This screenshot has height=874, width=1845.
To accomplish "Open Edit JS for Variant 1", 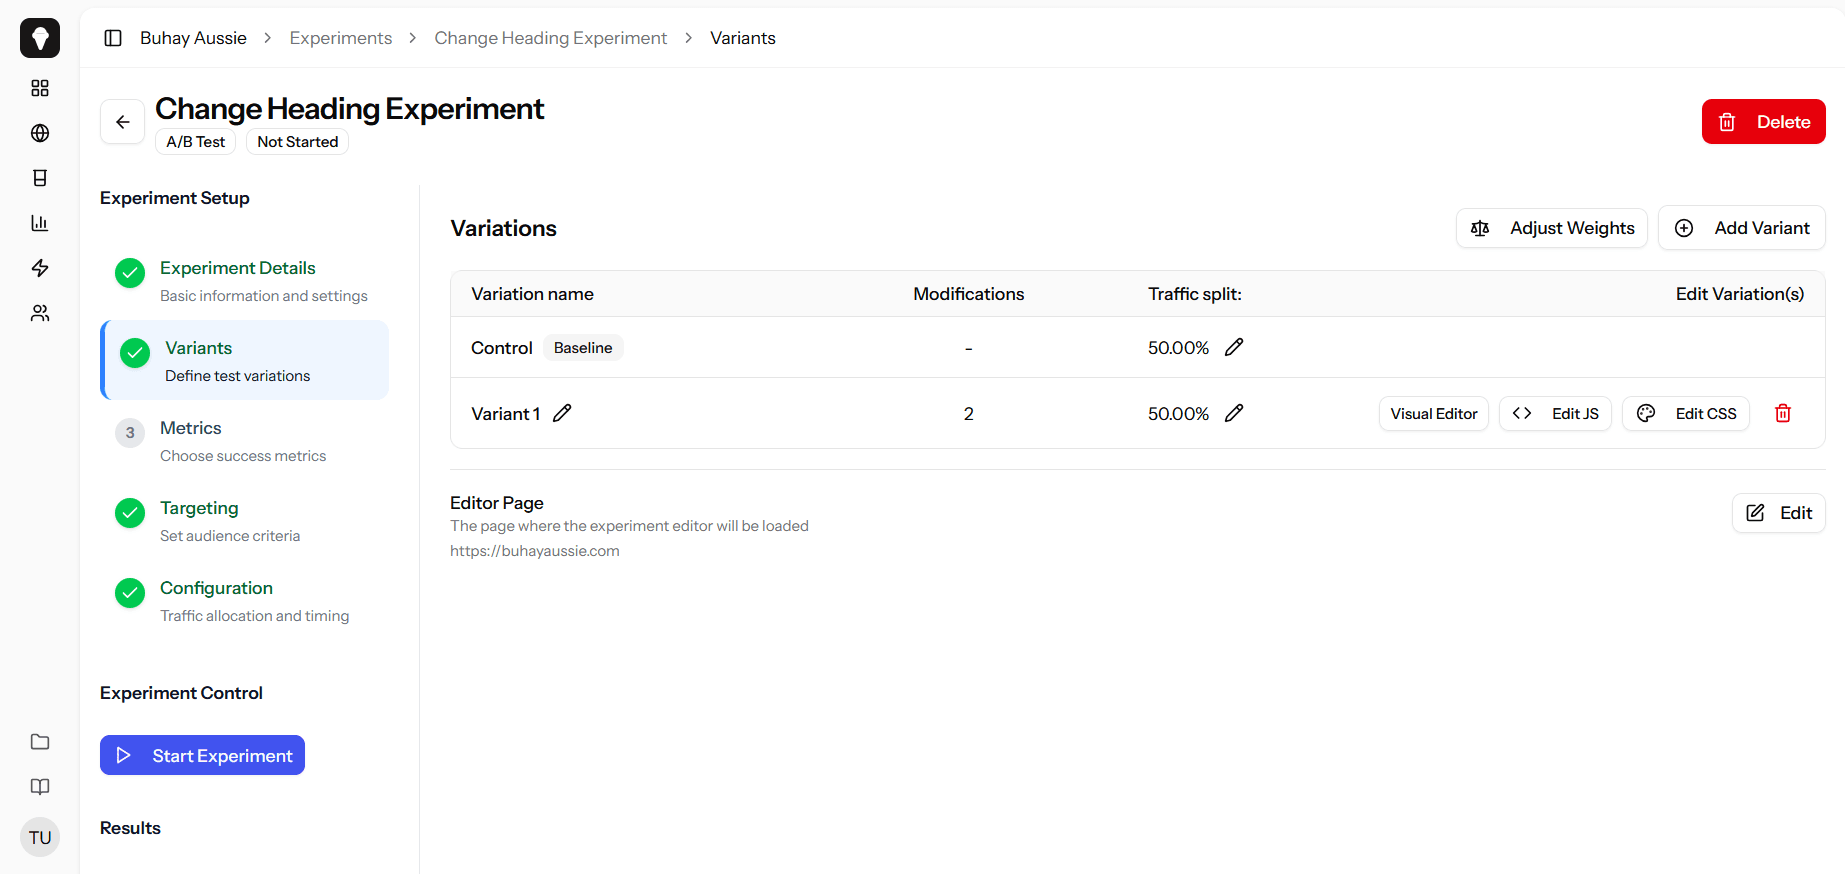I will coord(1555,414).
